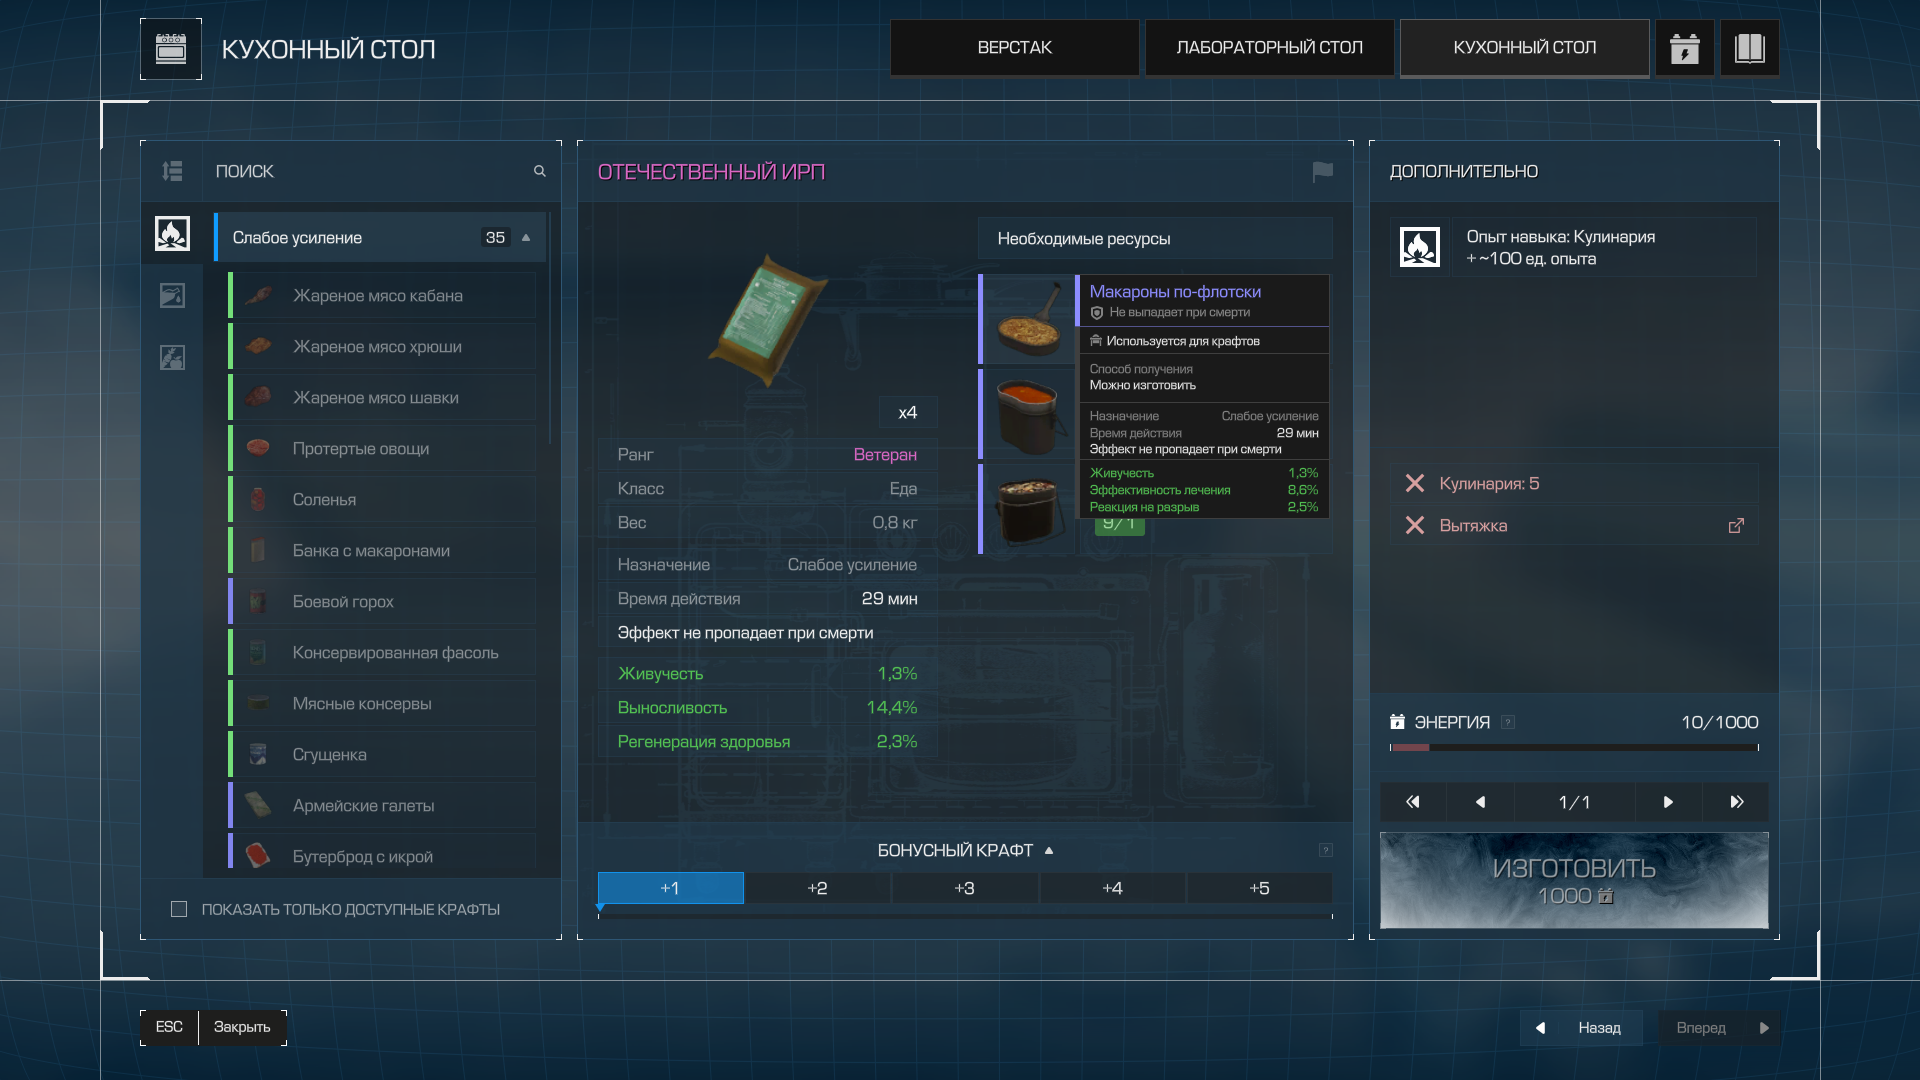Select bonus craft +4

(1112, 888)
